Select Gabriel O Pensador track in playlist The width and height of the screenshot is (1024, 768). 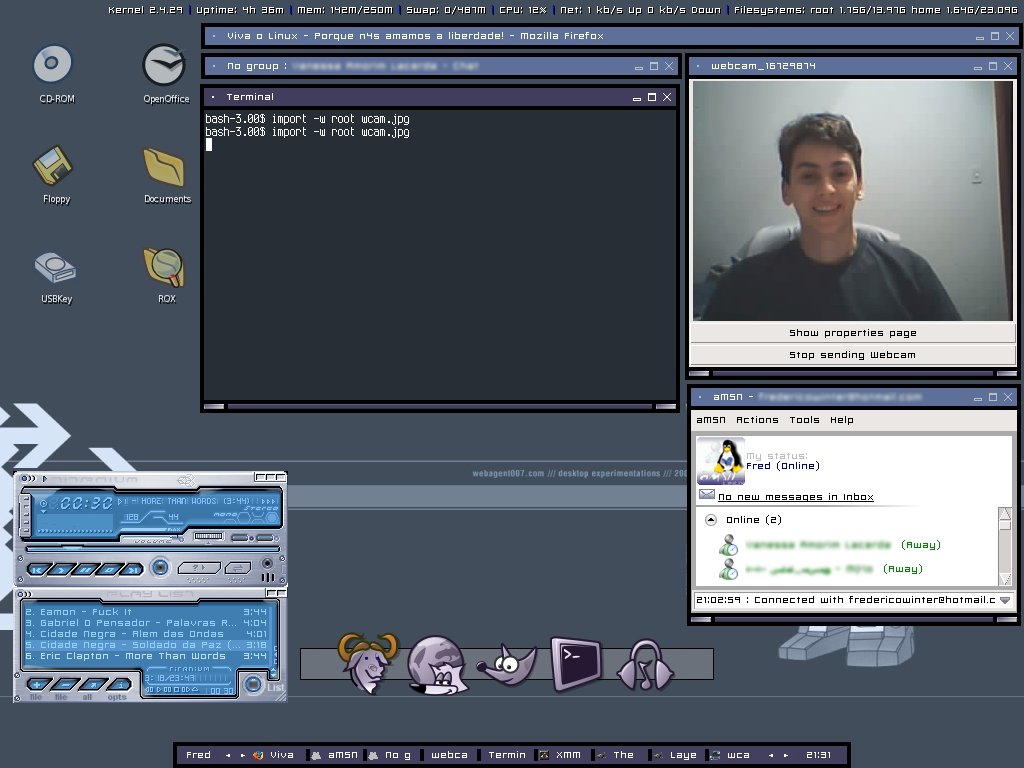pos(146,623)
